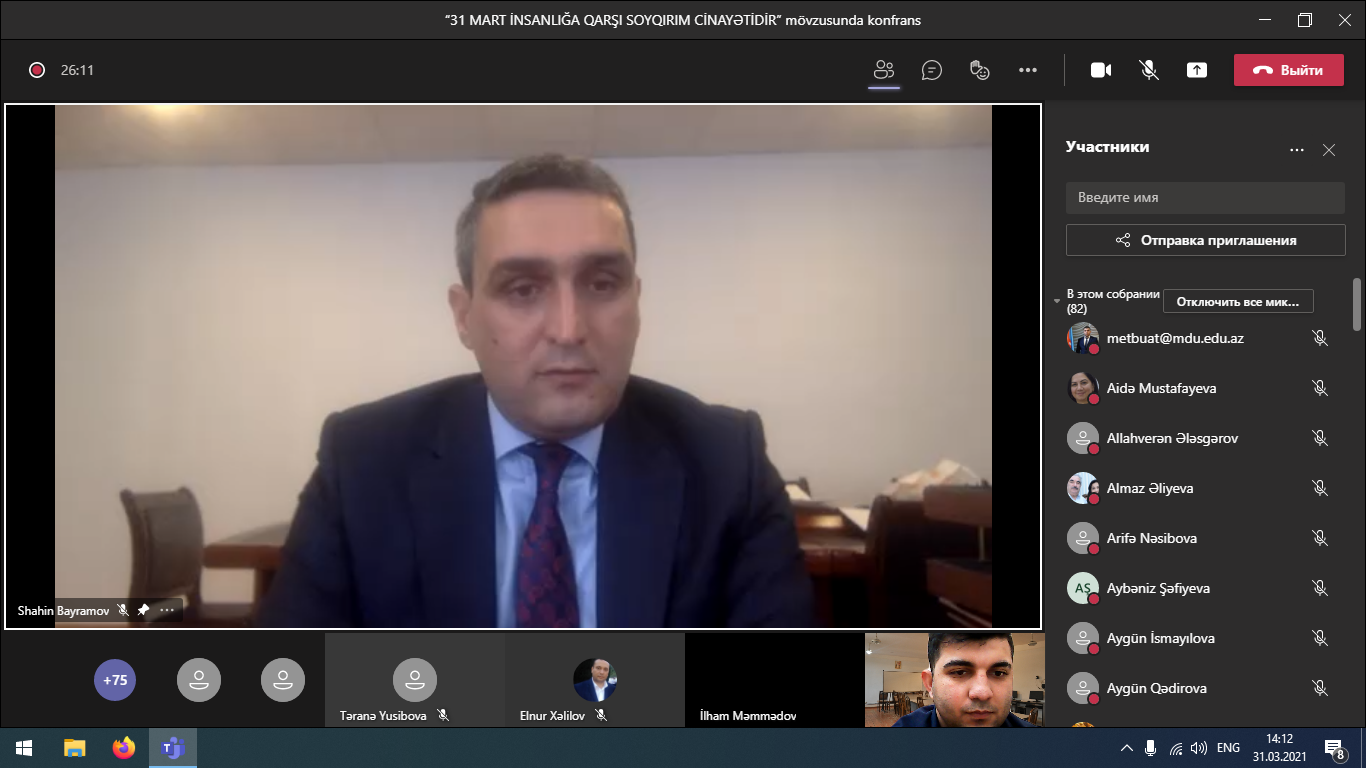Click the Выйти leave button
The image size is (1366, 768).
coord(1288,70)
